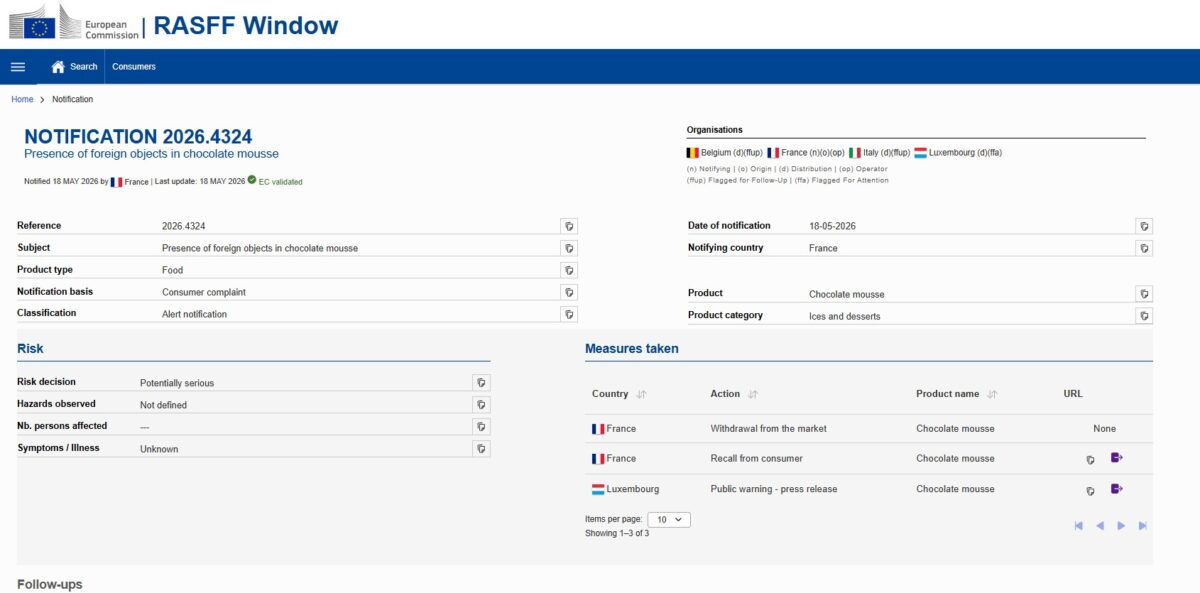
Task: Open the Consumers menu item
Action: pyautogui.click(x=134, y=67)
